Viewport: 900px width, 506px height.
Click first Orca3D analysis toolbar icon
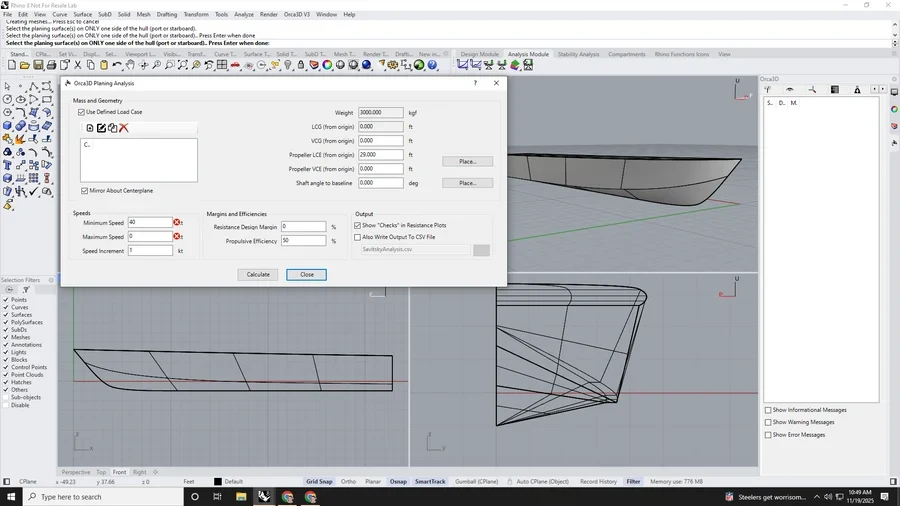[x=463, y=65]
